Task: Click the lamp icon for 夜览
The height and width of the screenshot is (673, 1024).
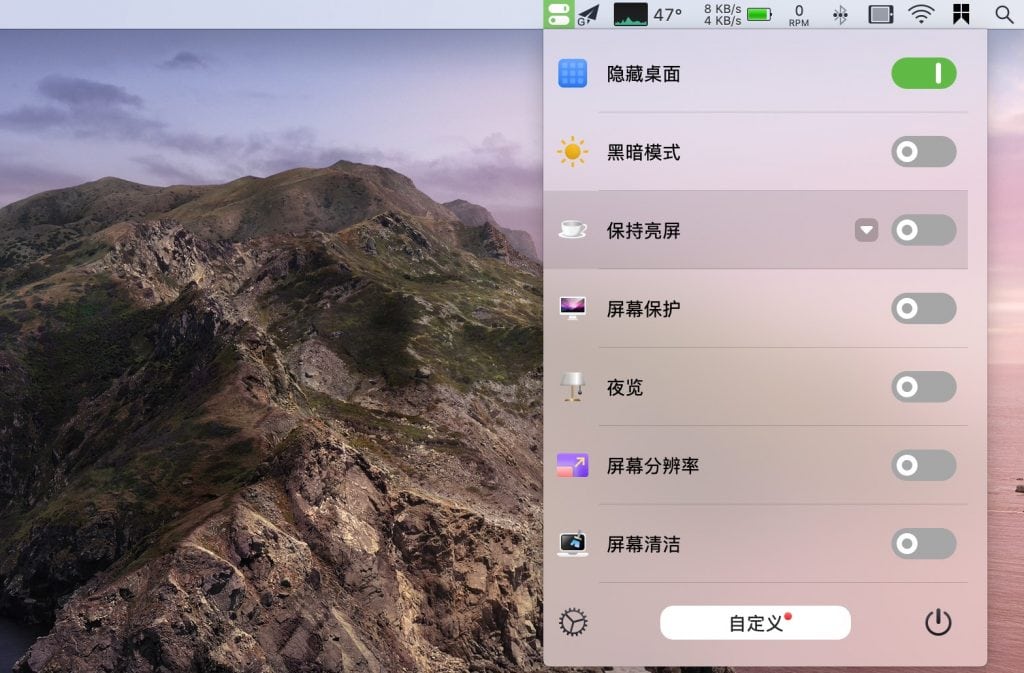Action: [573, 387]
